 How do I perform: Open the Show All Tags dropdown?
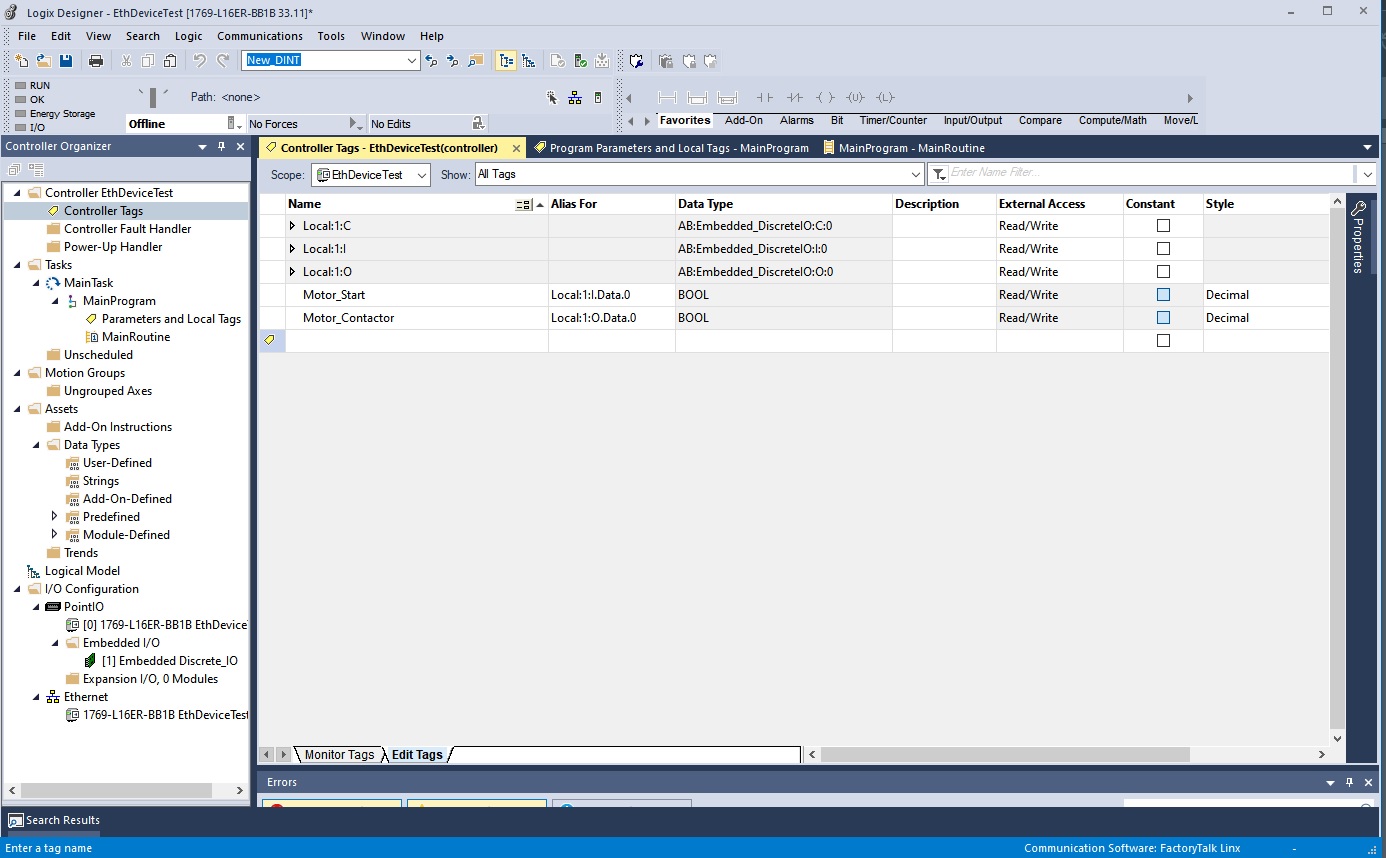click(699, 174)
